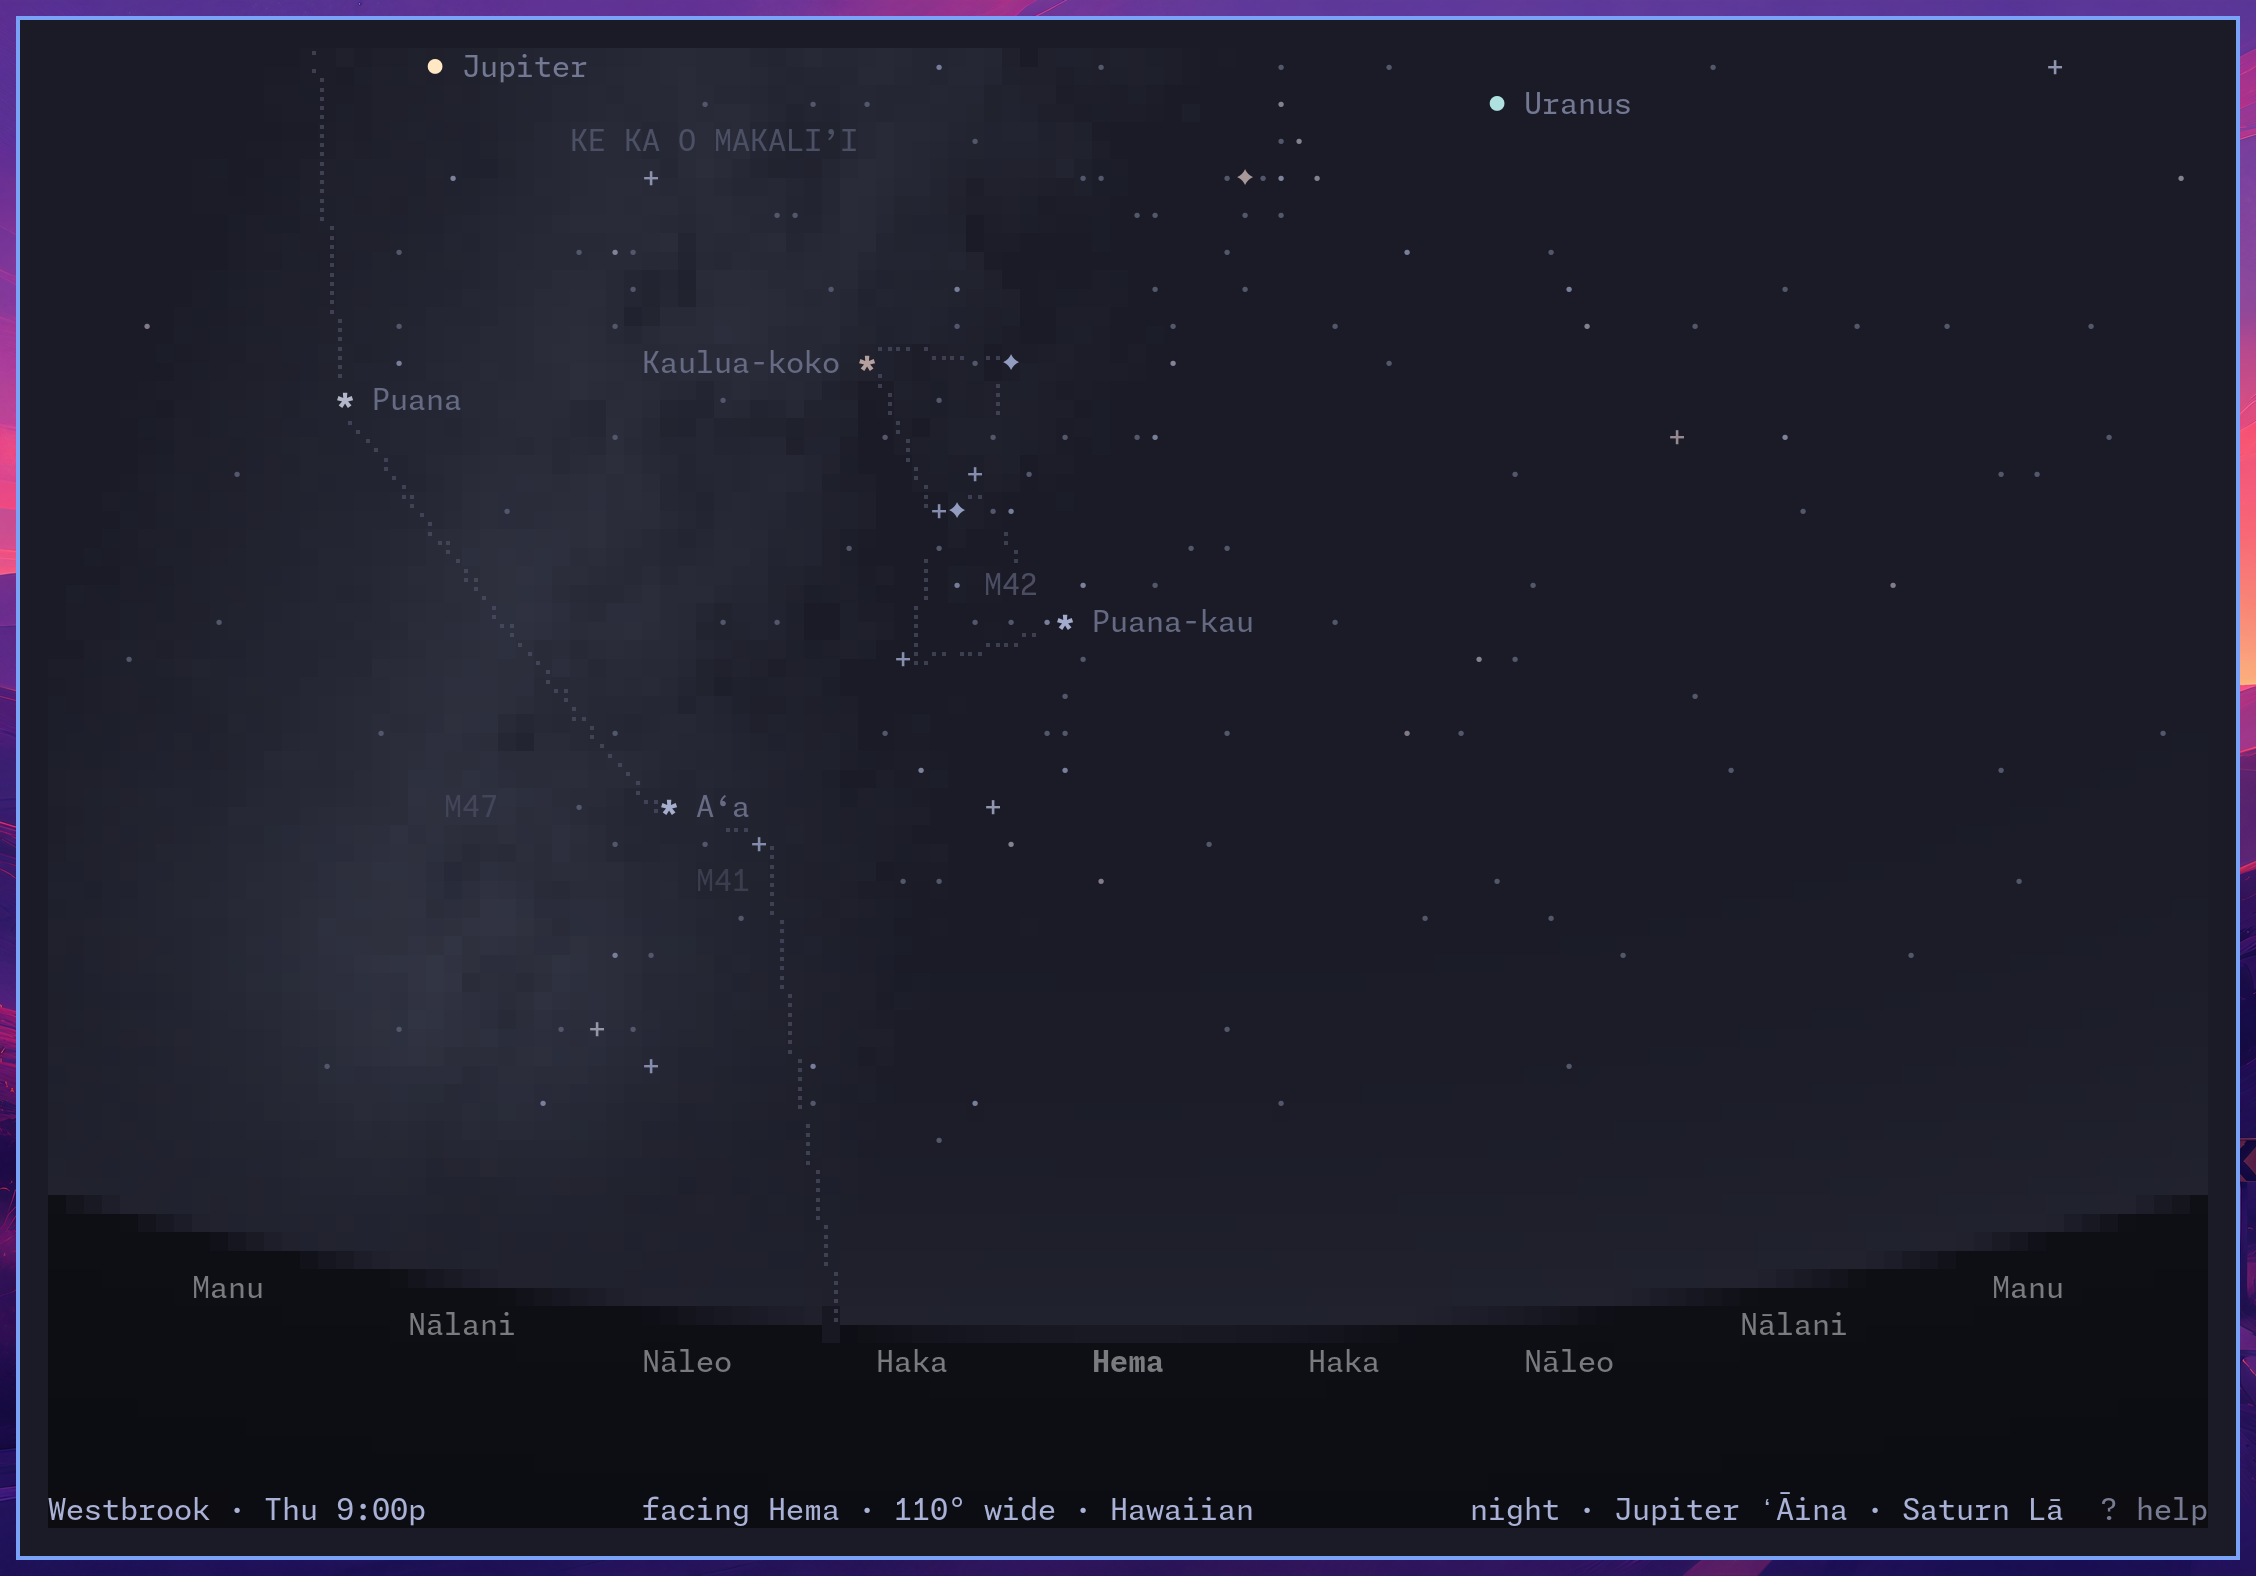
Task: Click the plus star just above M41 label
Action: tap(759, 845)
